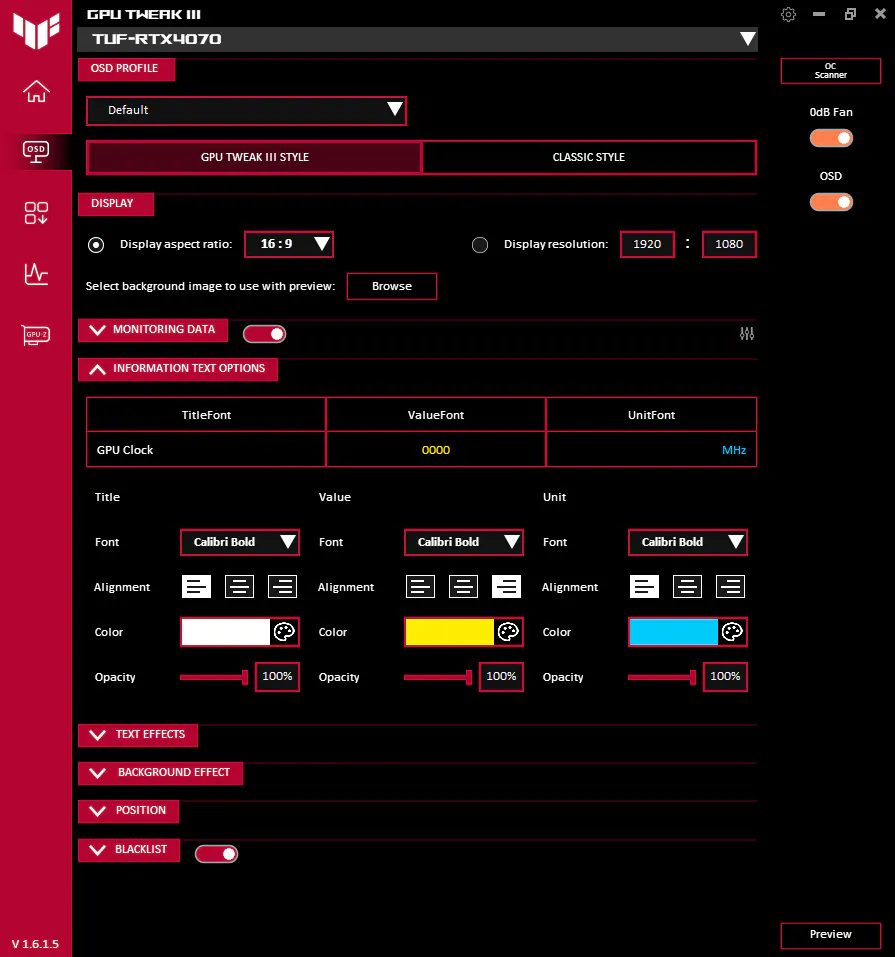Viewport: 895px width, 957px height.
Task: Click the Title opacity 100% field
Action: point(277,676)
